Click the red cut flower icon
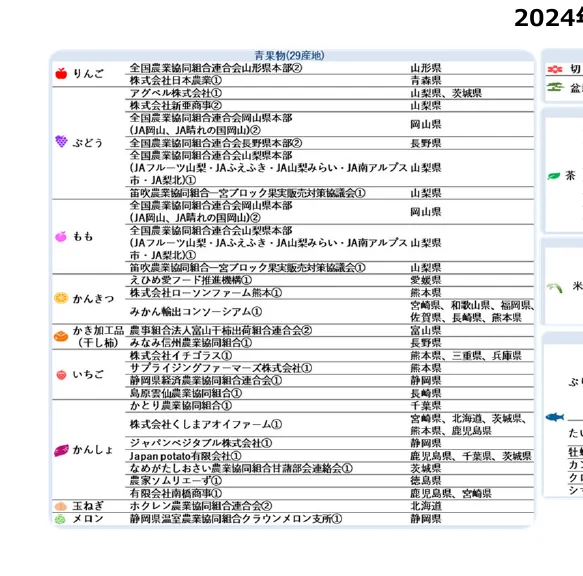This screenshot has height=576, width=583. click(x=555, y=69)
